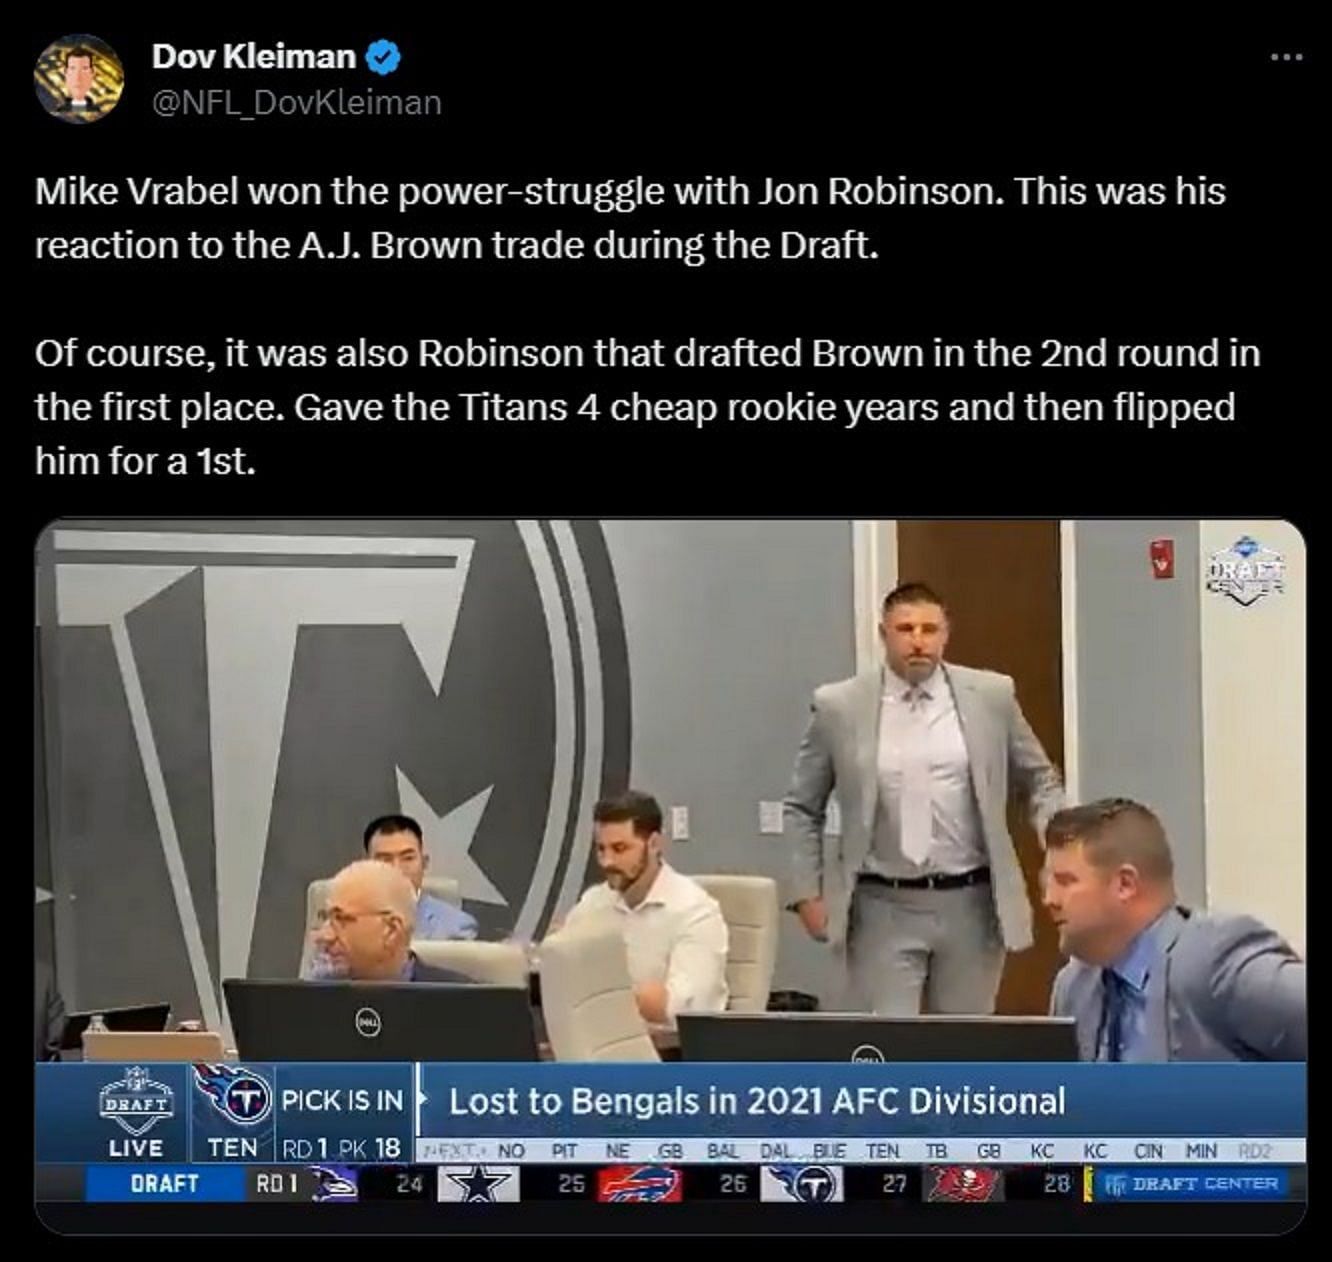This screenshot has height=1262, width=1332.
Task: Click the Titans logo at pick 26
Action: point(802,1184)
